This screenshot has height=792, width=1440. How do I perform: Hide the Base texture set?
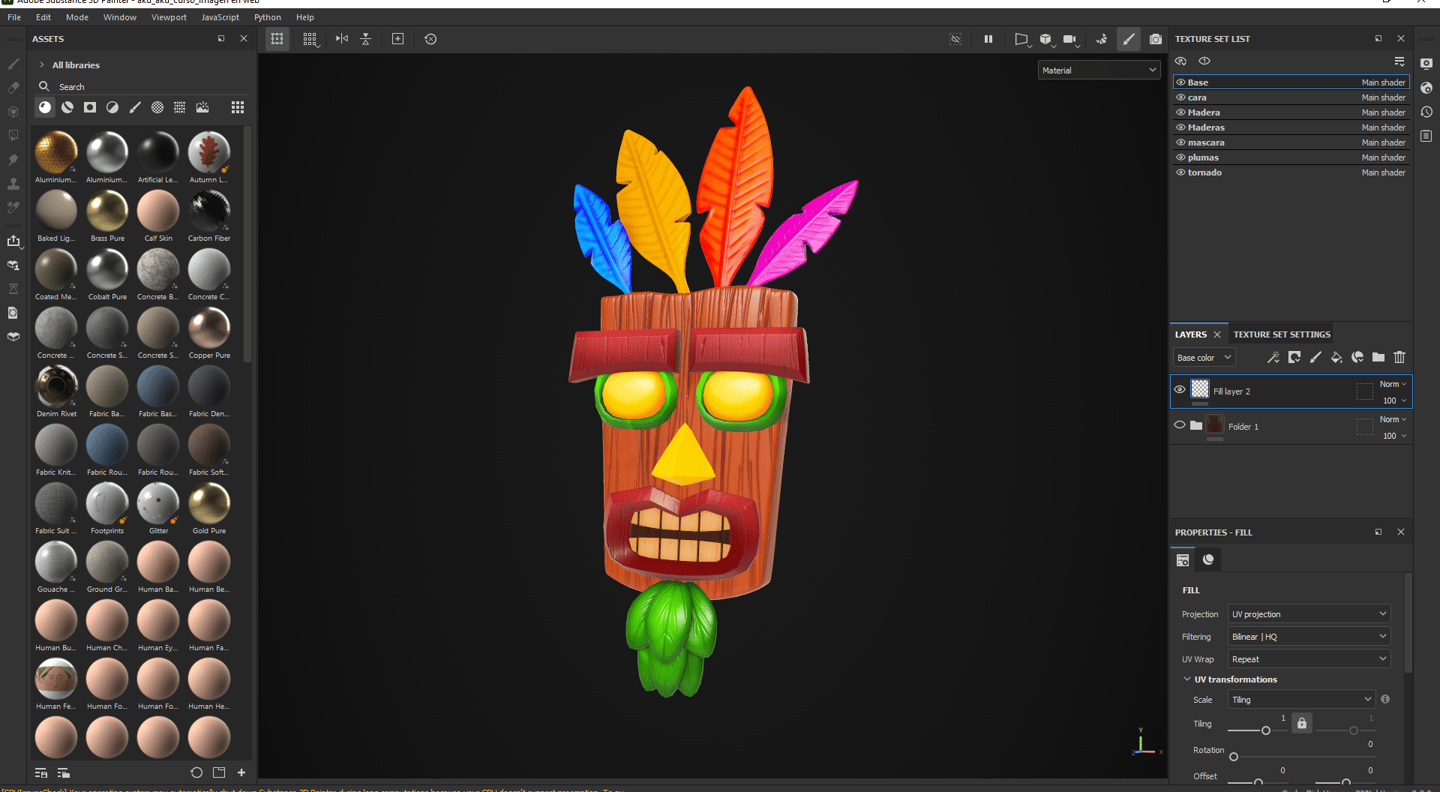(1181, 82)
